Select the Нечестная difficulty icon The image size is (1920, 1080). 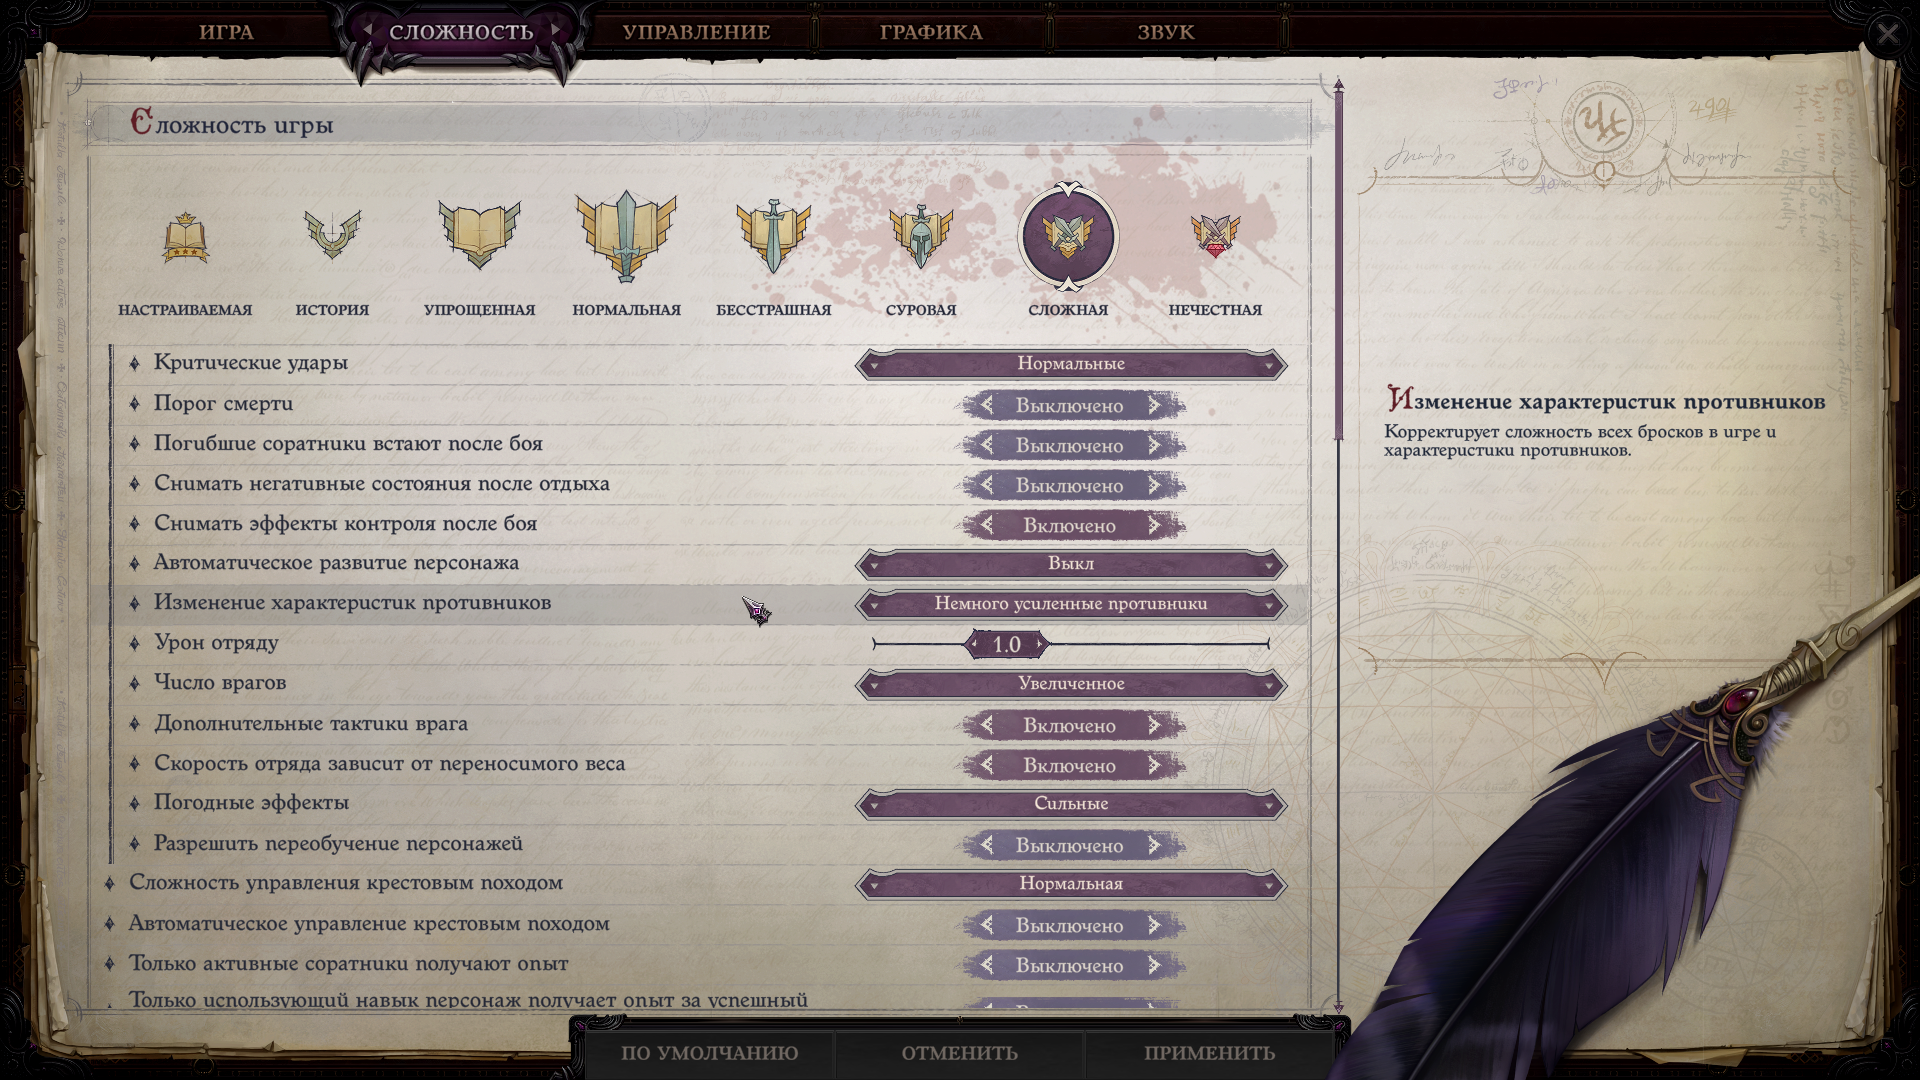1215,237
